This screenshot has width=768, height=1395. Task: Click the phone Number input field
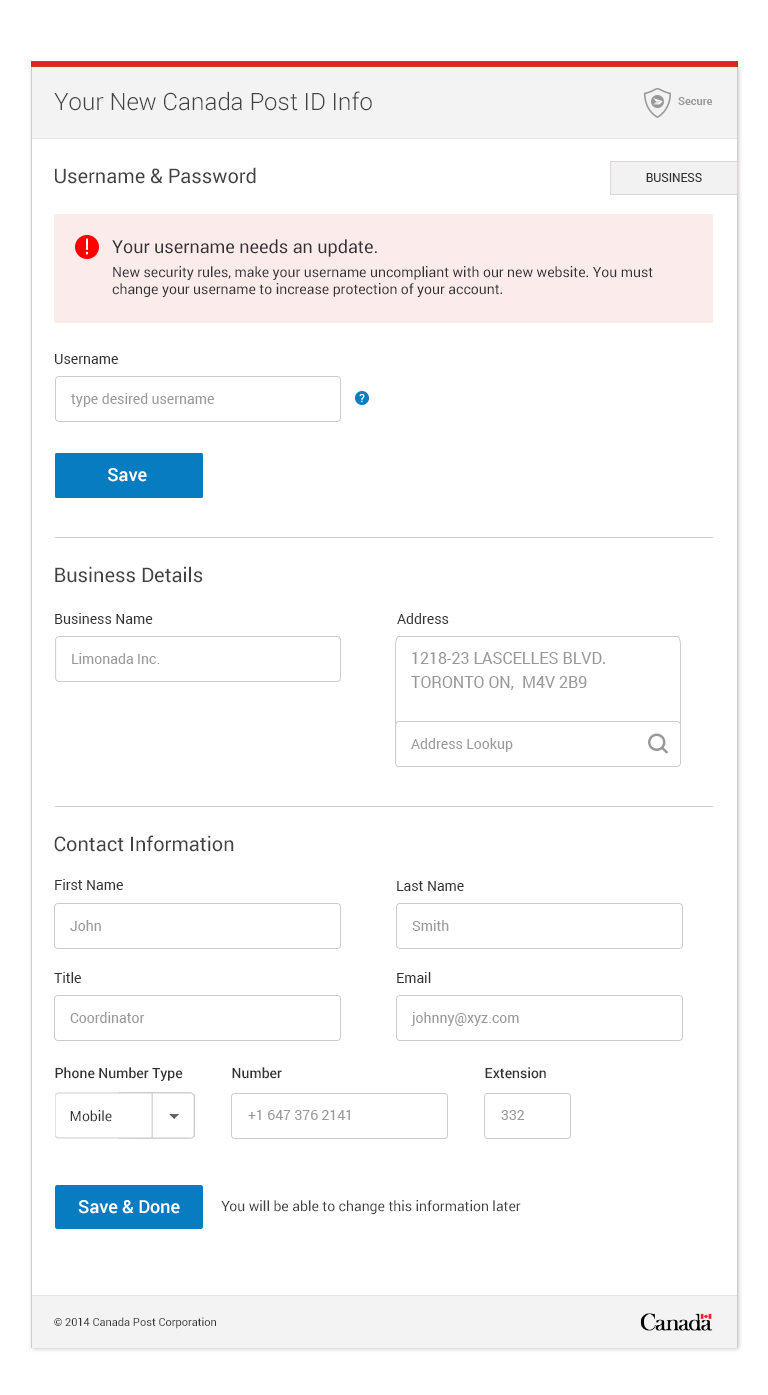pos(339,1116)
